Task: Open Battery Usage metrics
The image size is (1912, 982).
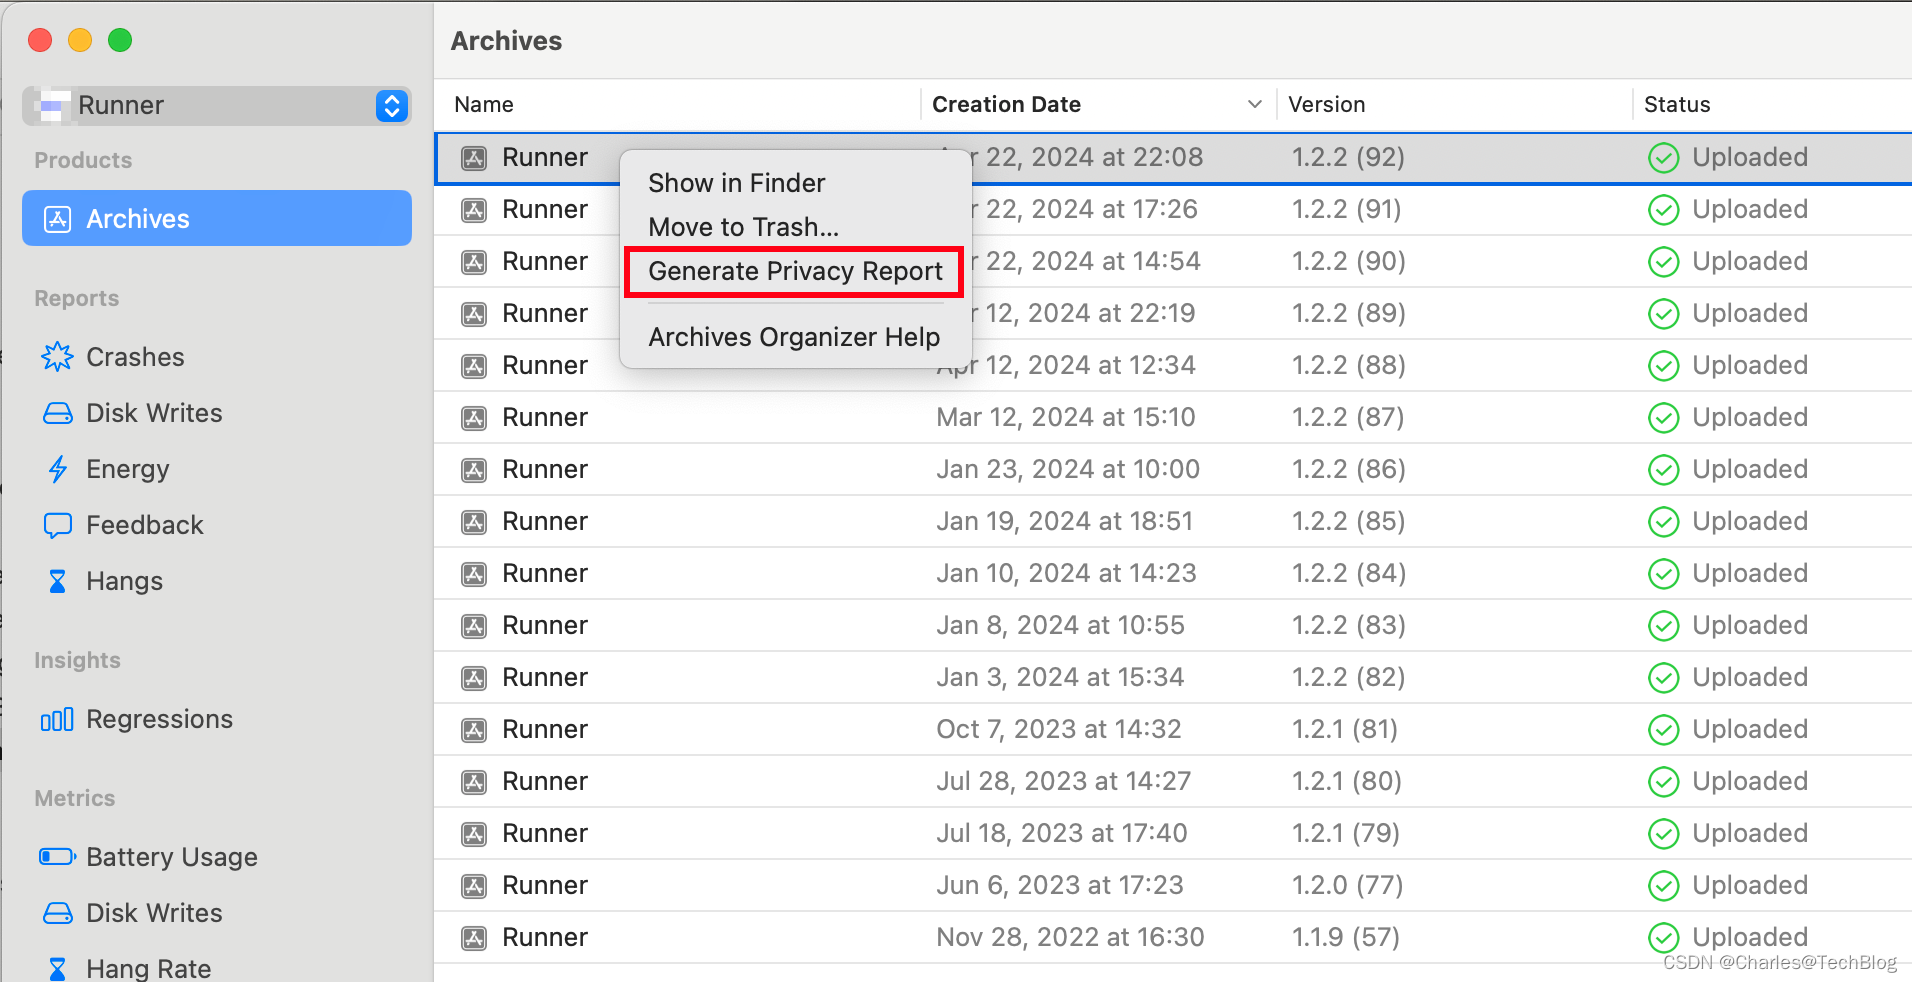Action: [172, 857]
